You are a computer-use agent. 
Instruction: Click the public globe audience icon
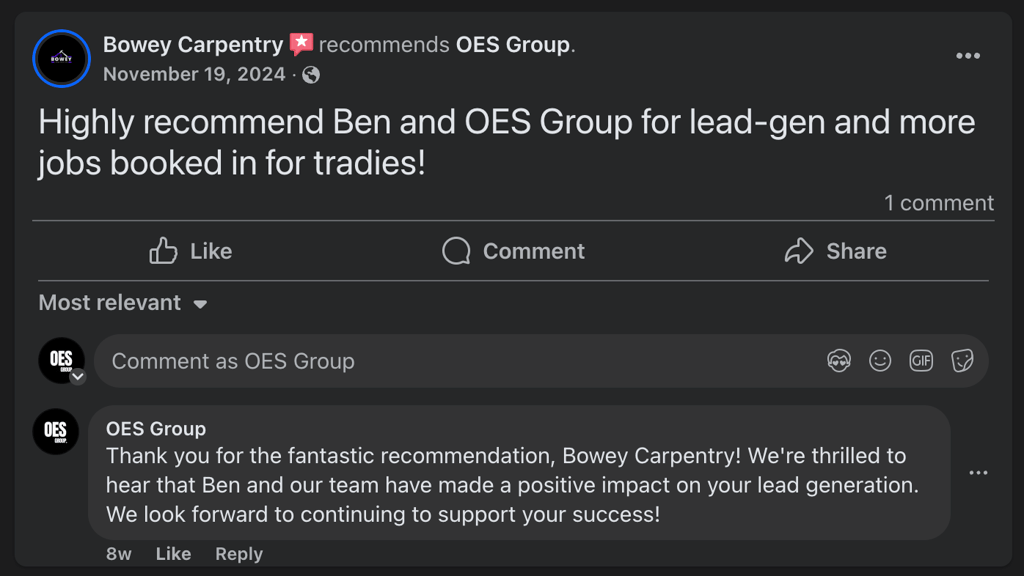[311, 75]
